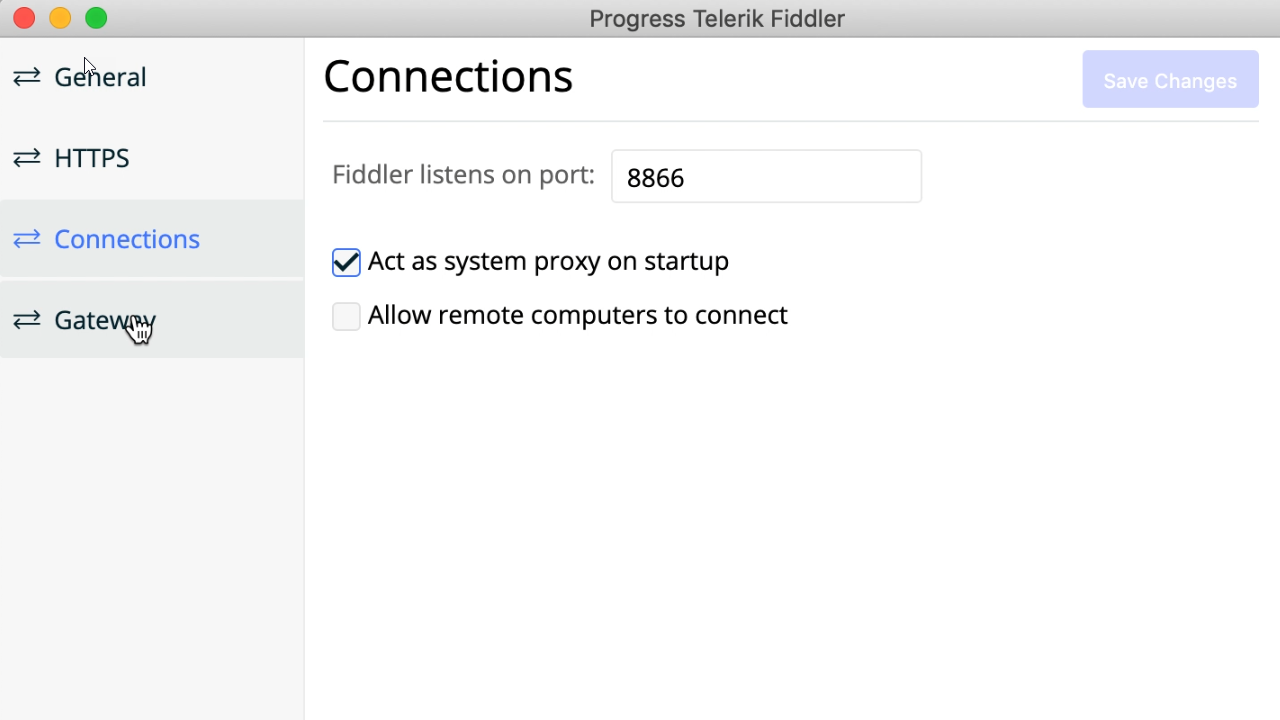Click the Connections page heading

pos(448,77)
